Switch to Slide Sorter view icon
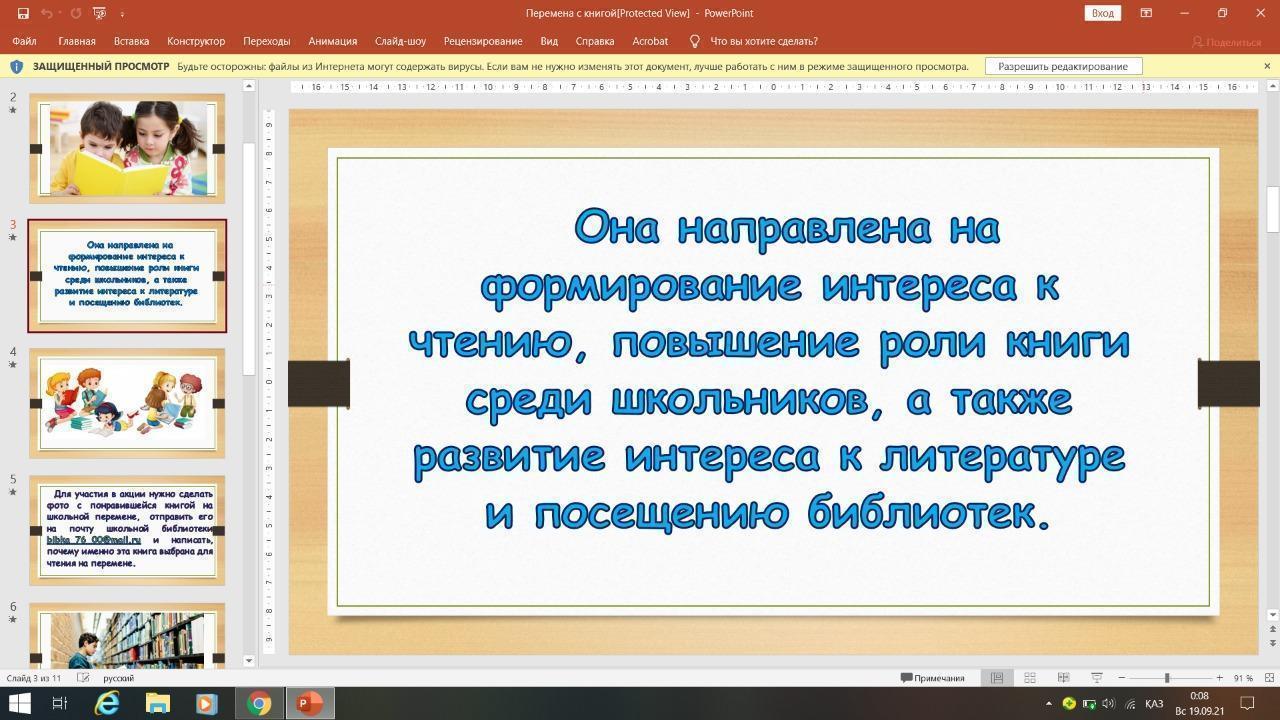 pos(1029,678)
